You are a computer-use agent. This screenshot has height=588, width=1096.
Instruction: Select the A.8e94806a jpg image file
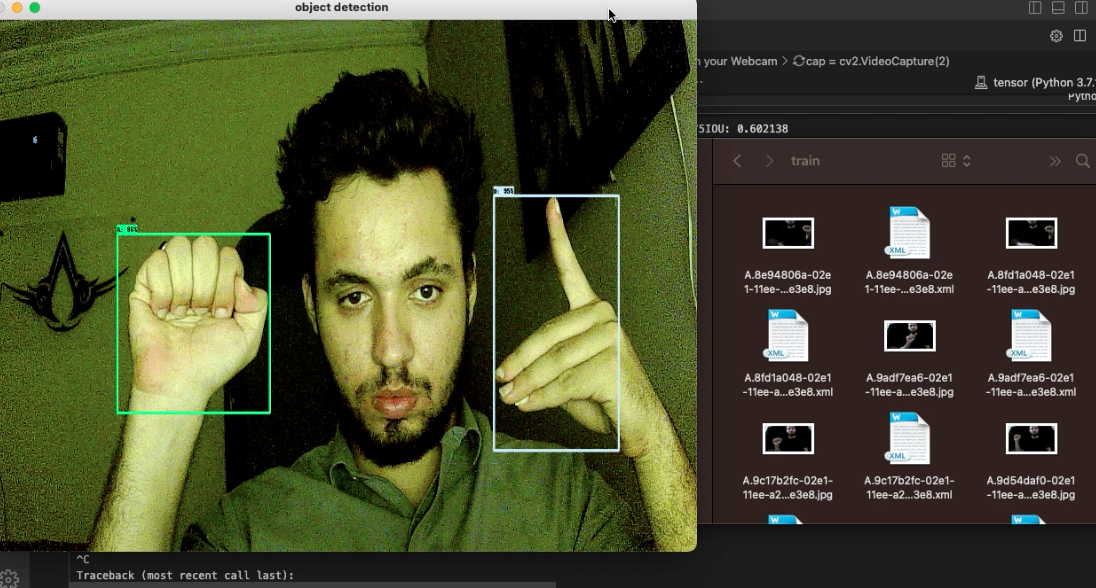tap(788, 234)
